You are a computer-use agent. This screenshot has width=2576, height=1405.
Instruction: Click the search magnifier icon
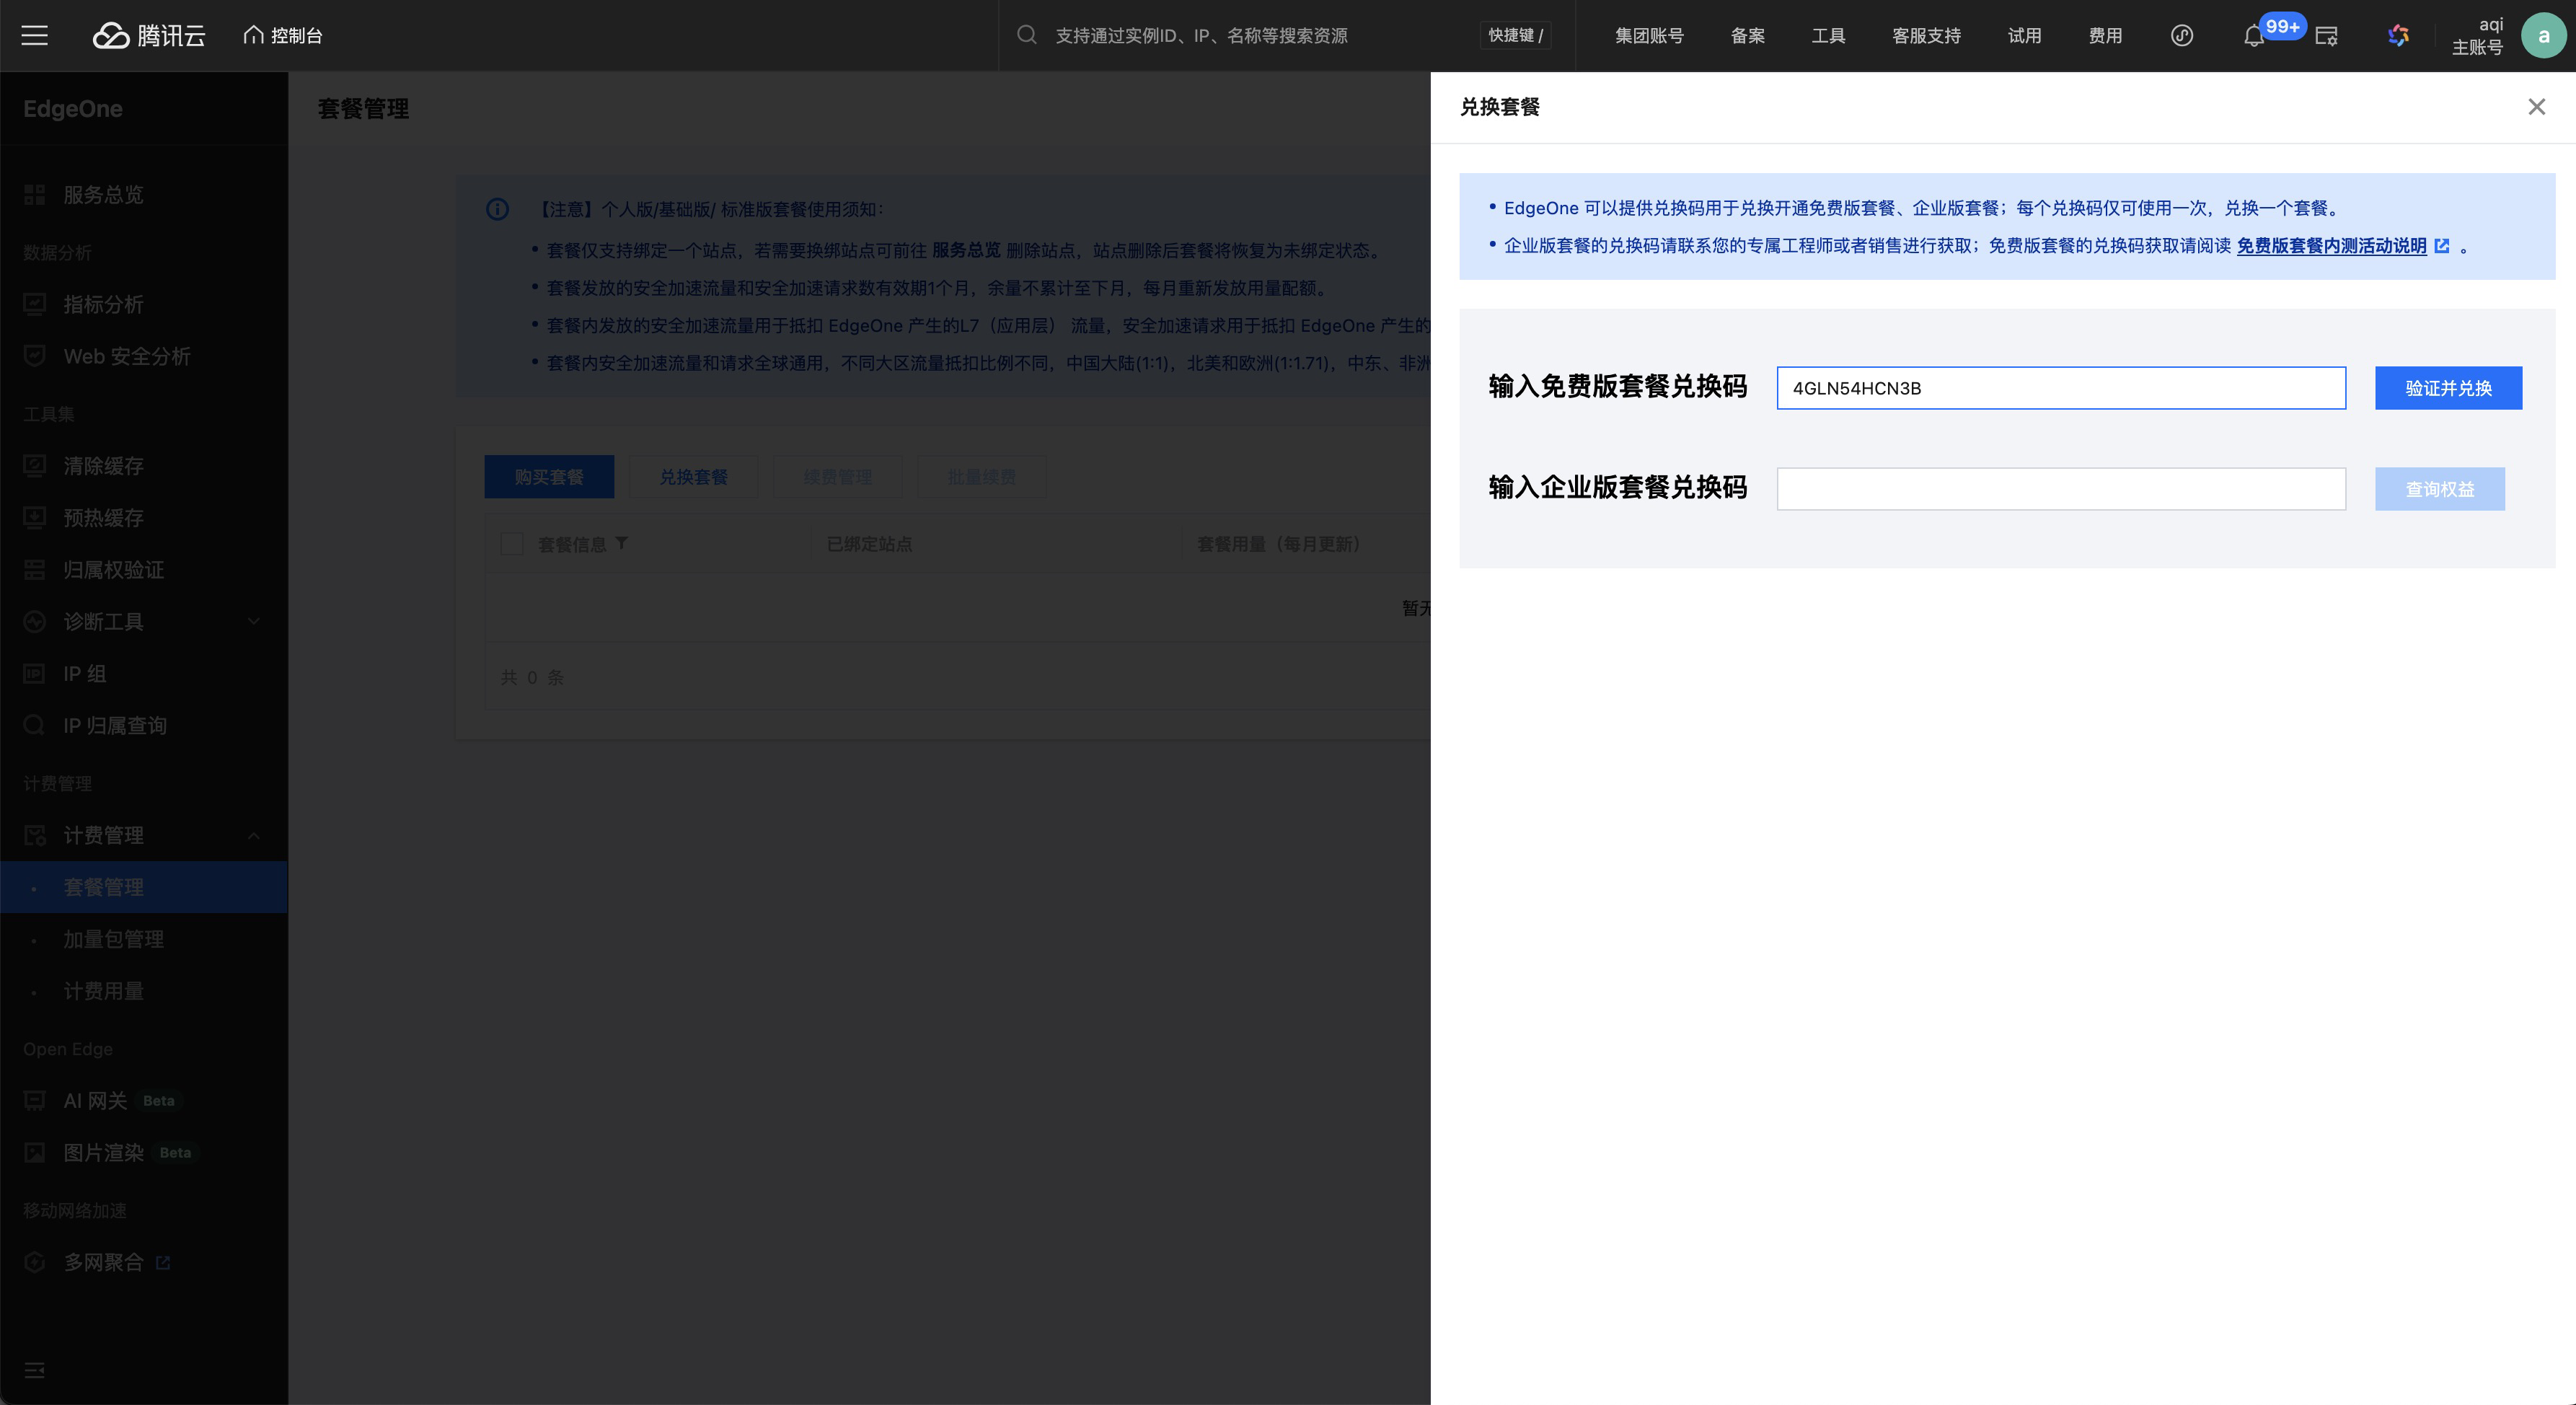1027,35
